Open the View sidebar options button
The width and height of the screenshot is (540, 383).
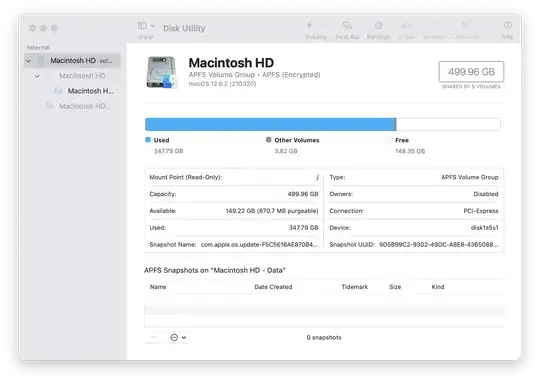pos(142,25)
